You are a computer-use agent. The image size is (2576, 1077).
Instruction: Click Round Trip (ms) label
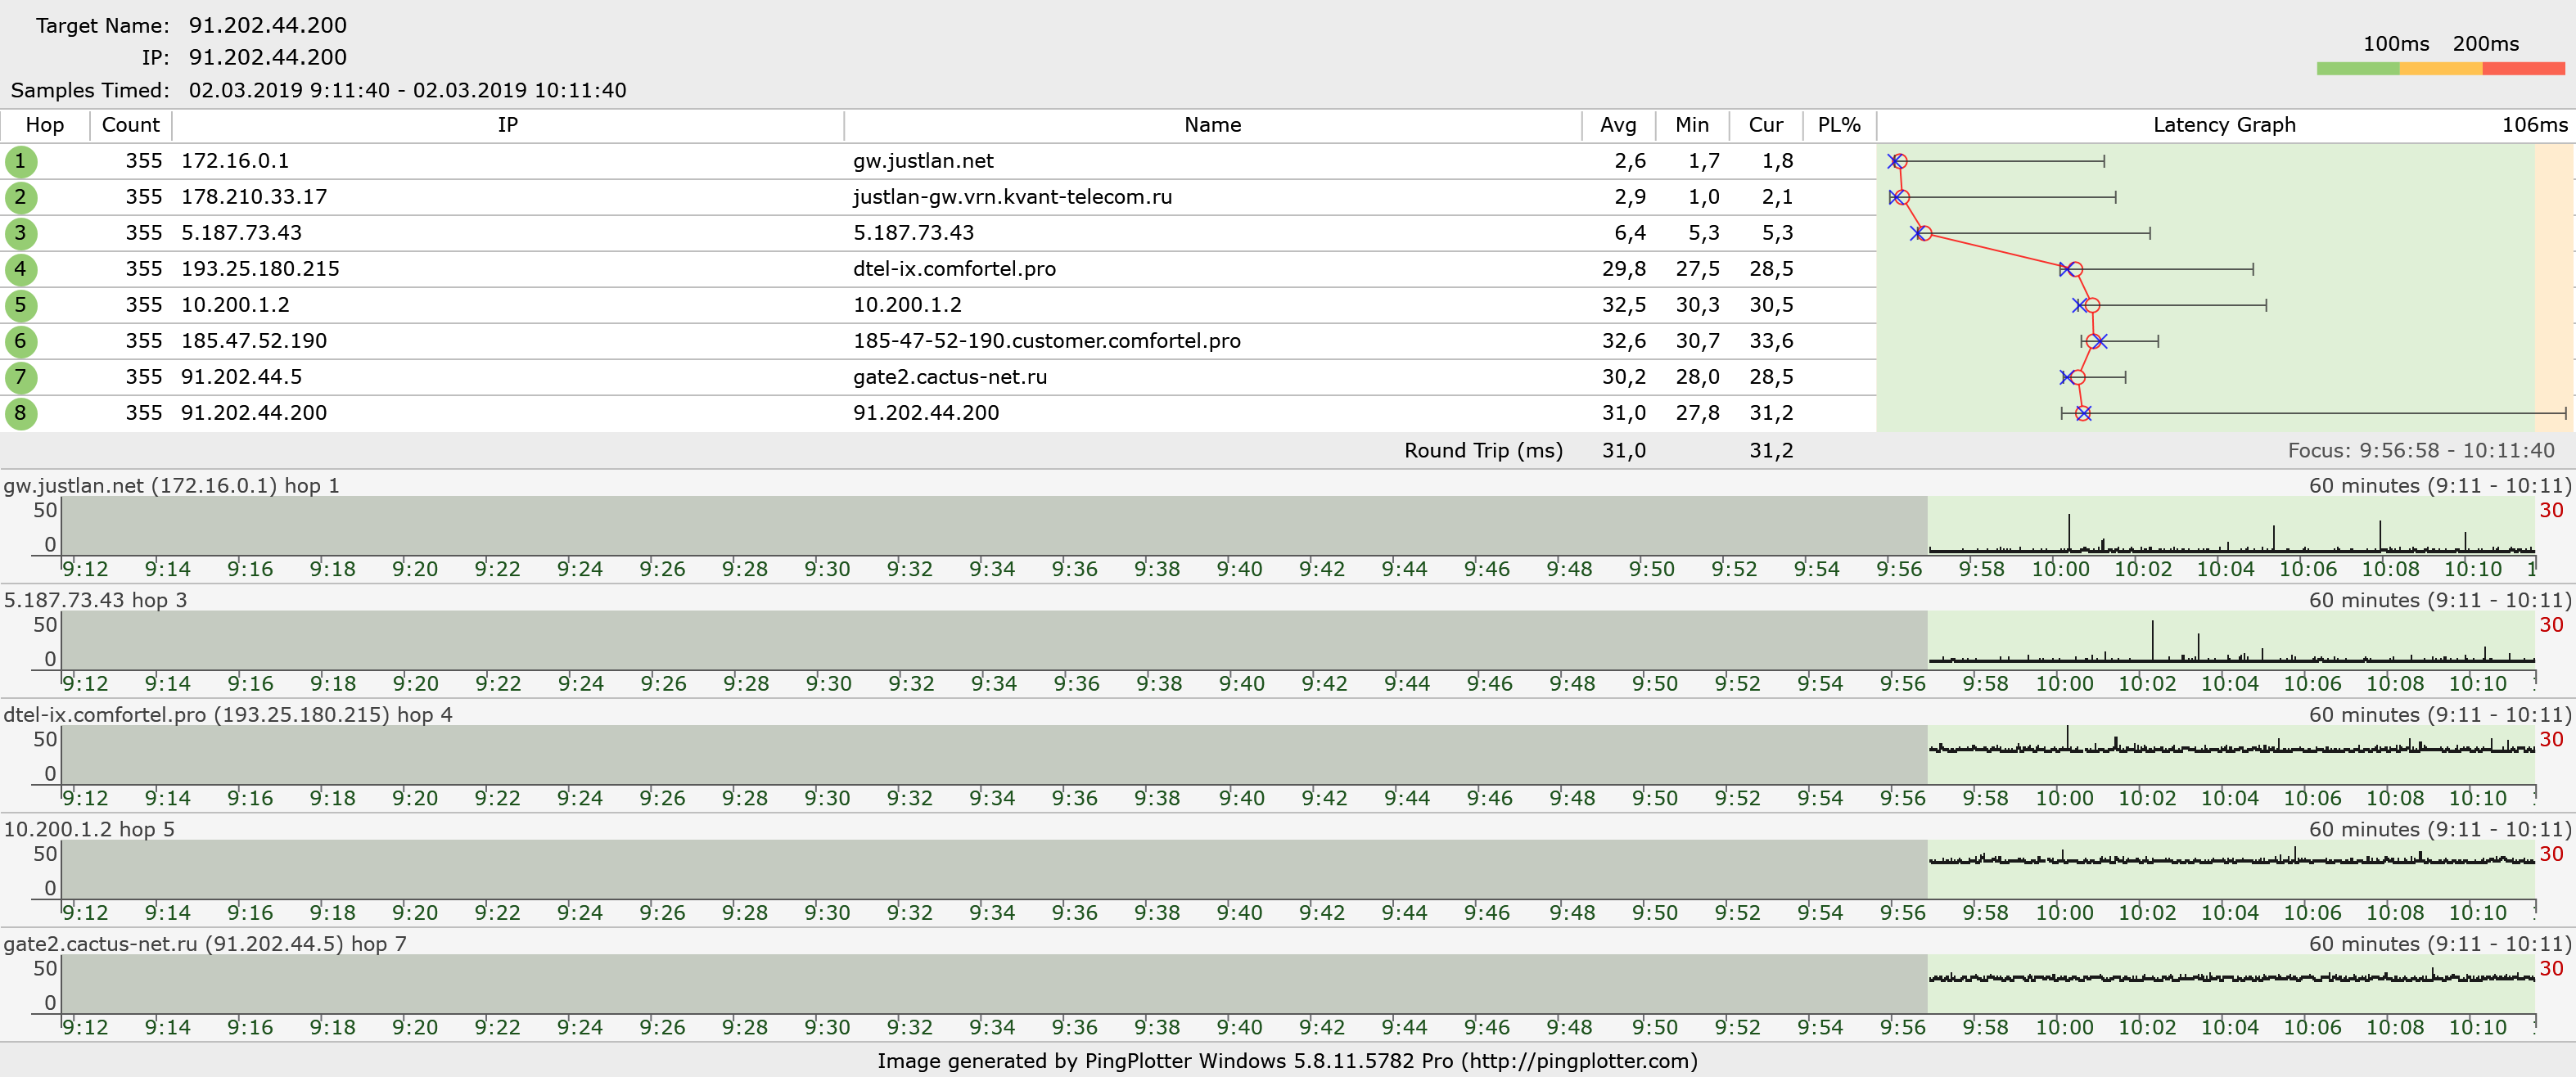pyautogui.click(x=1483, y=451)
